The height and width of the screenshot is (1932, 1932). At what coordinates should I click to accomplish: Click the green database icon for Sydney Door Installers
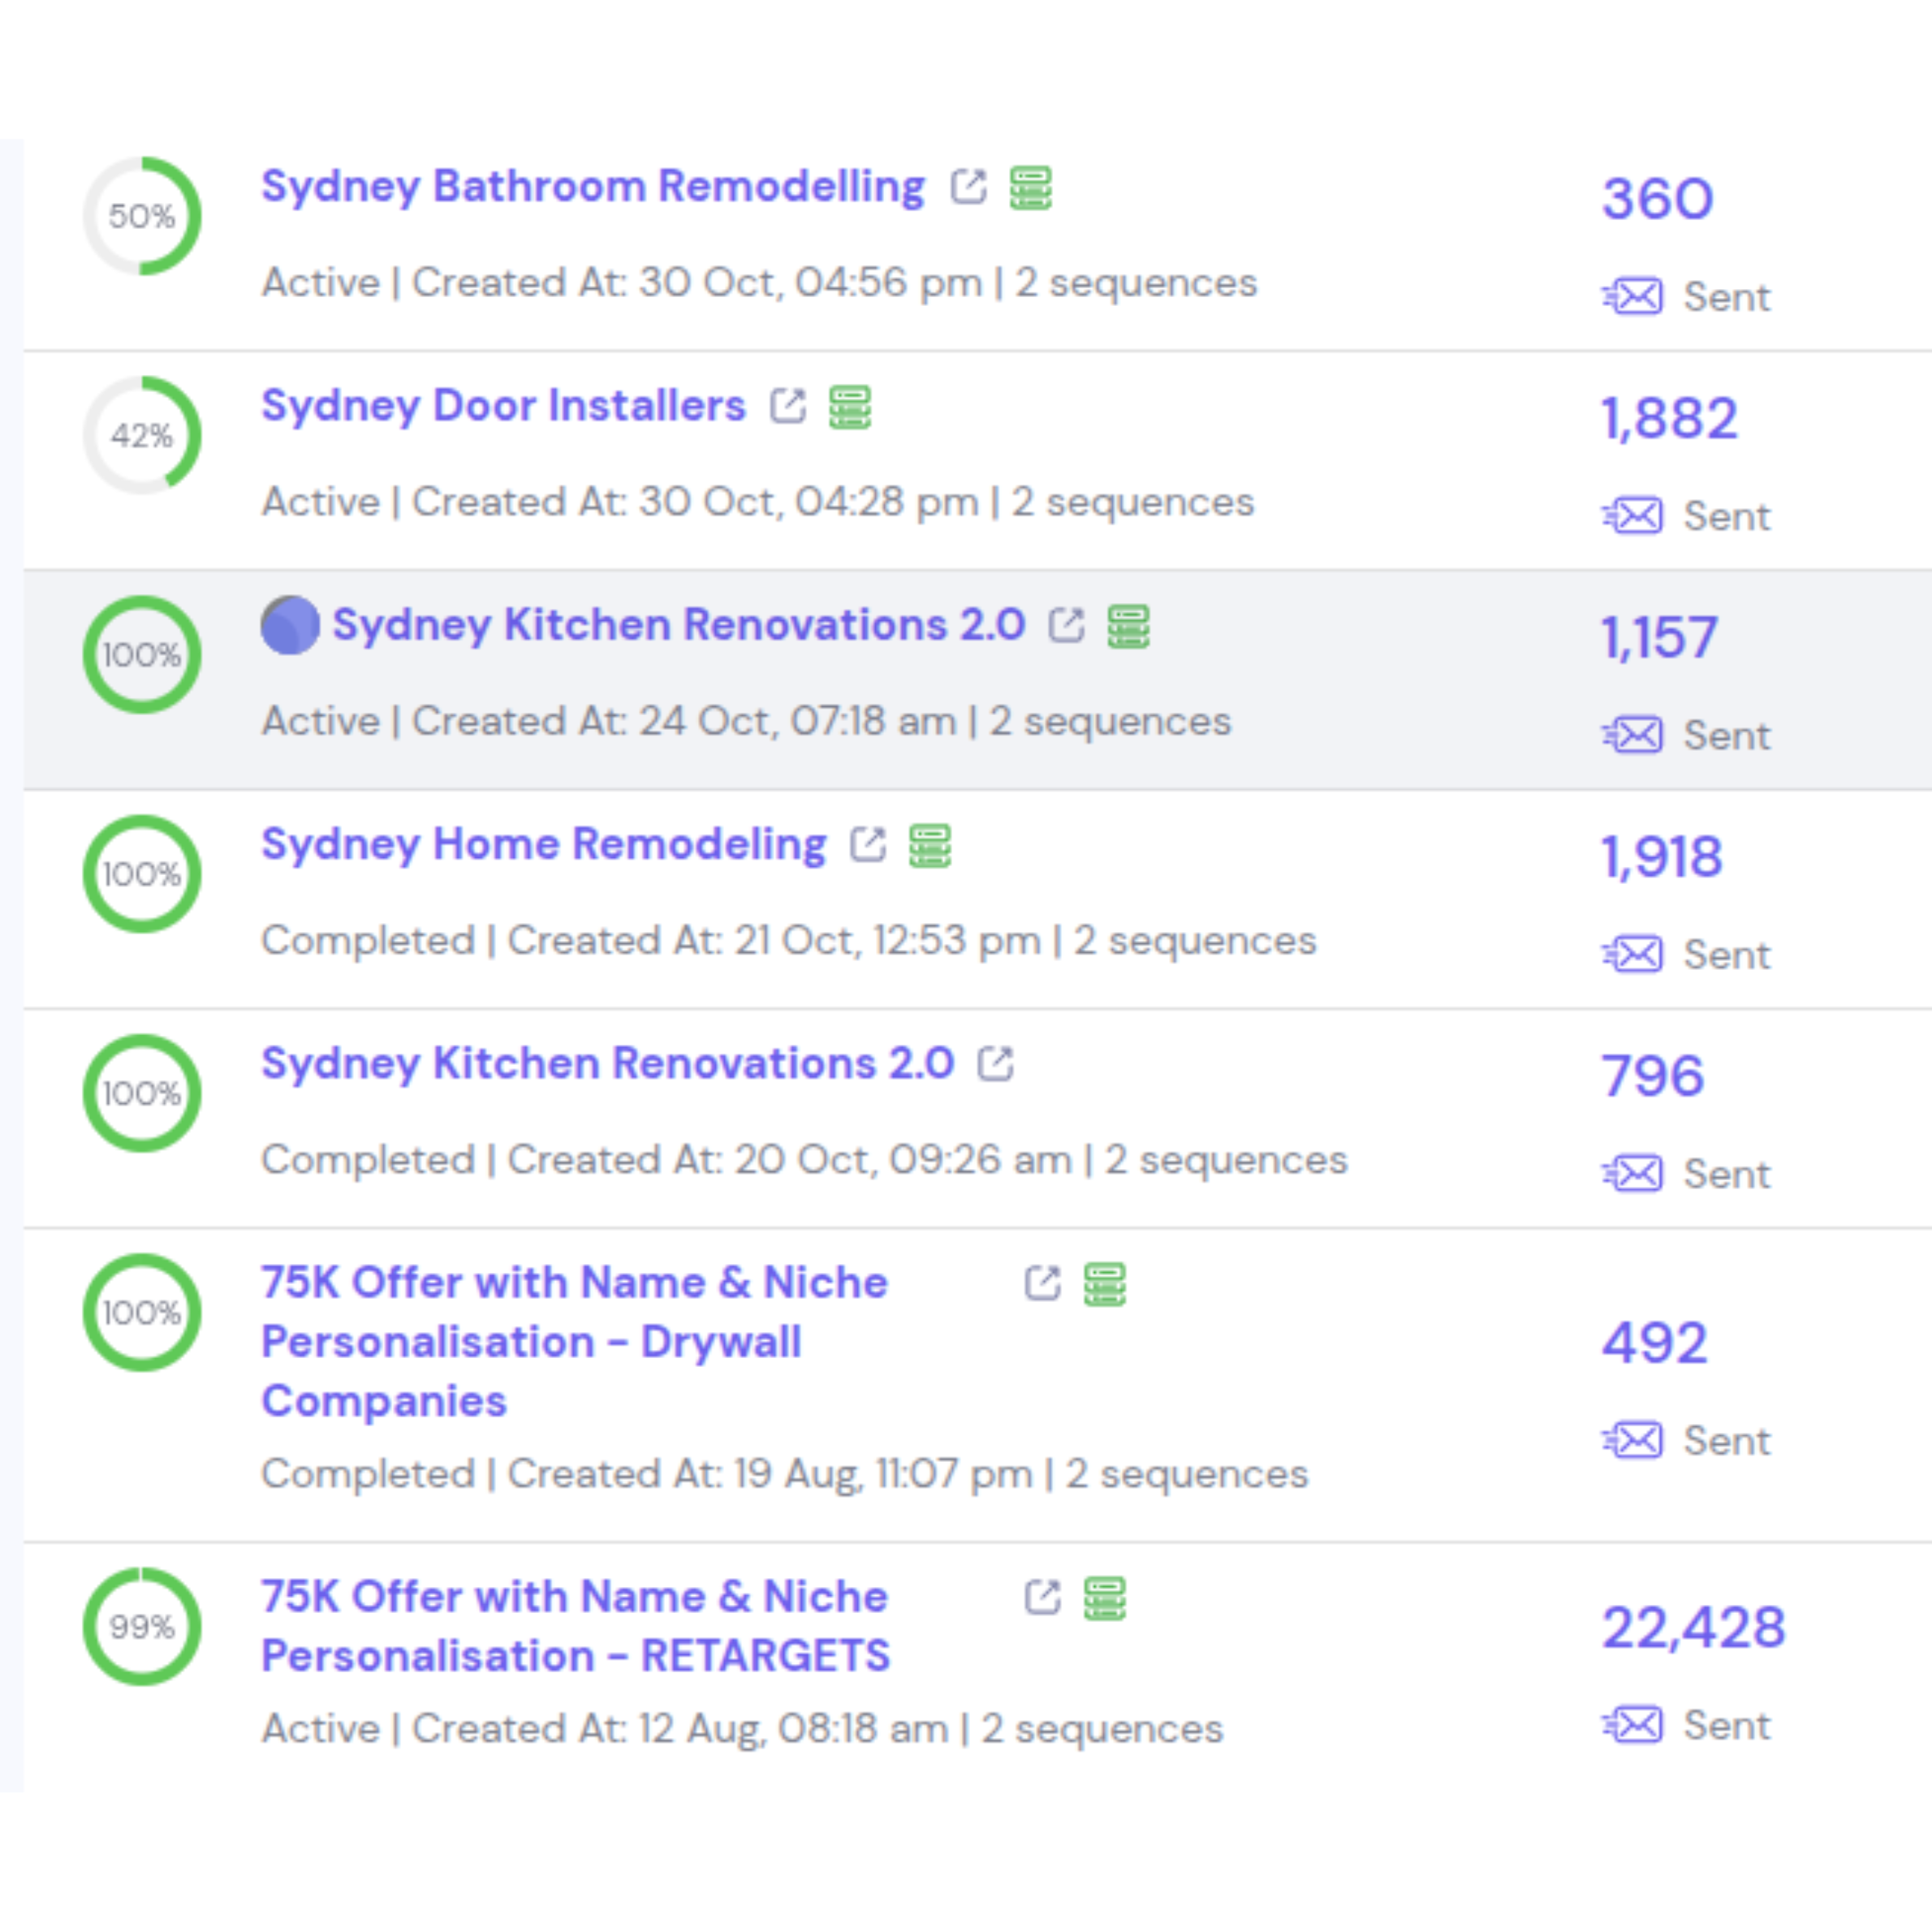848,405
